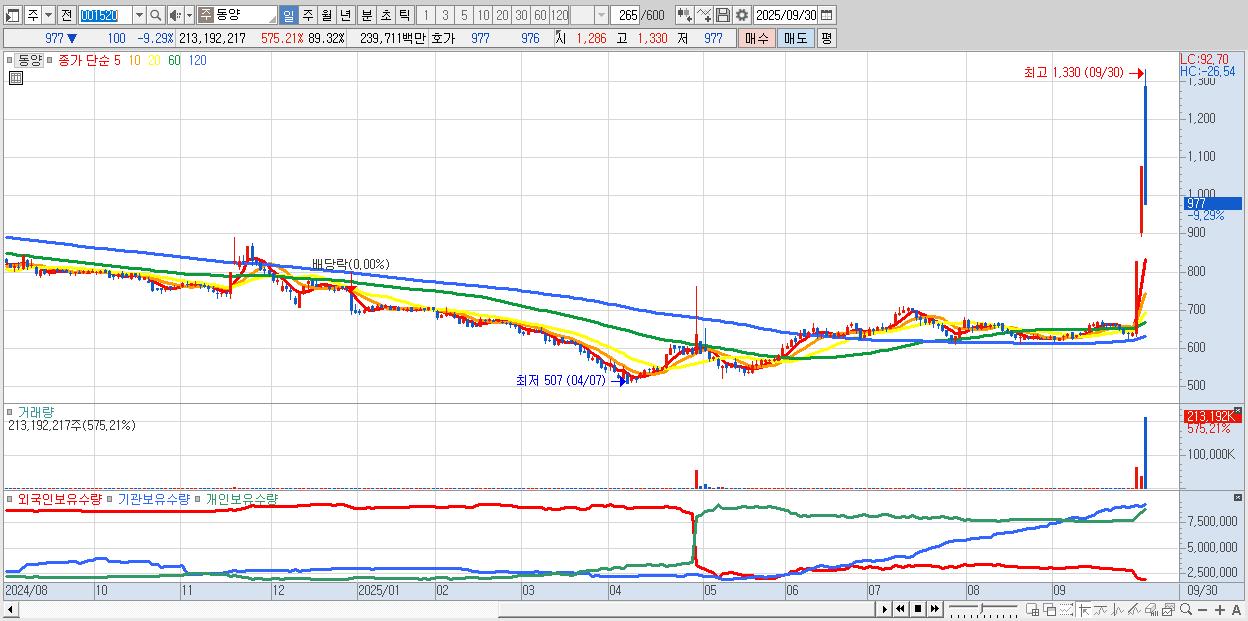Open the dropdown after the 120 interval button

tap(600, 15)
